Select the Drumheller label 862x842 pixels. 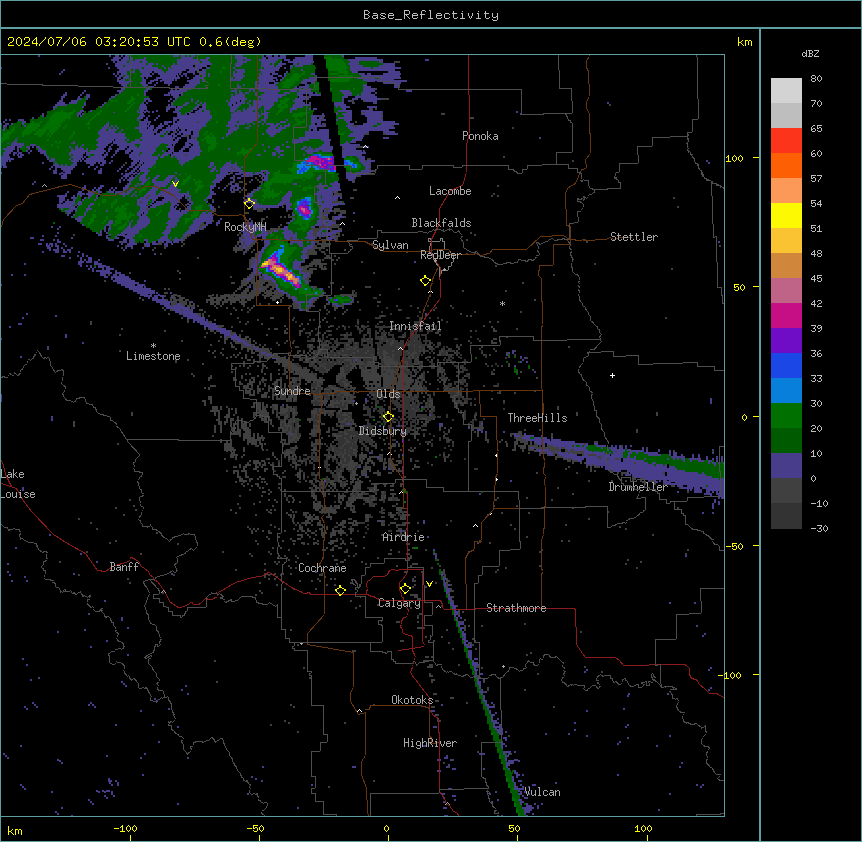click(638, 487)
